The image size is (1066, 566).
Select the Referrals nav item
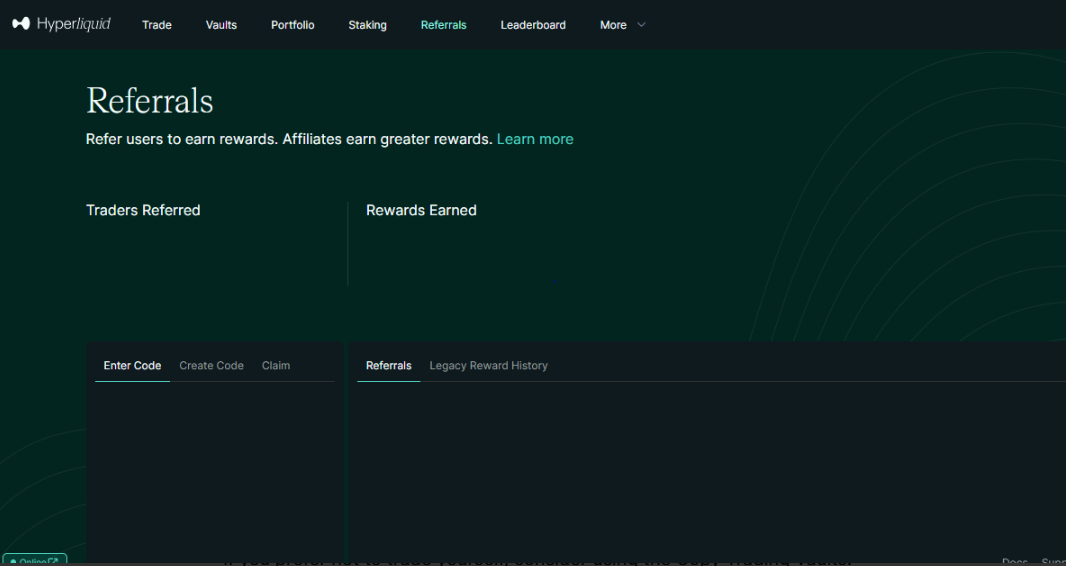click(443, 25)
